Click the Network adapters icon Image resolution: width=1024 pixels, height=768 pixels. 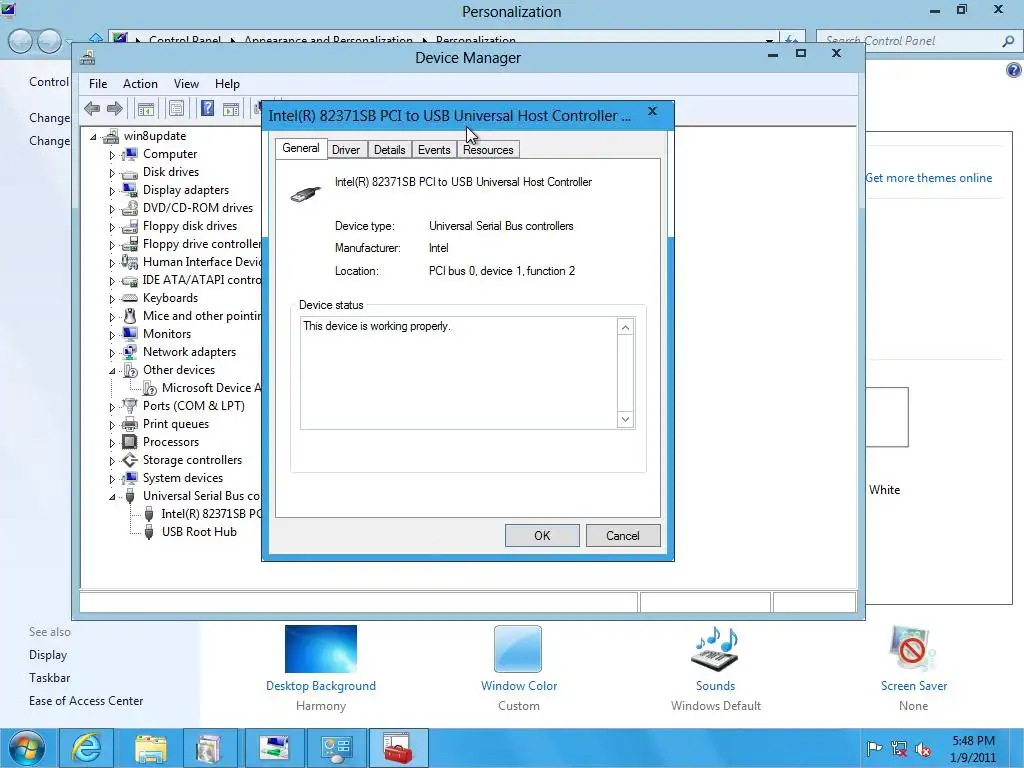point(130,352)
